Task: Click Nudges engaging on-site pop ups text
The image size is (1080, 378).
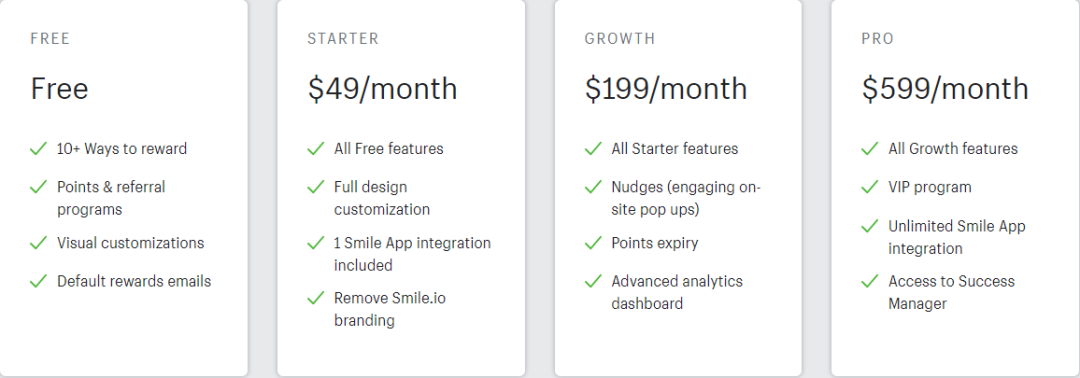Action: pos(686,198)
